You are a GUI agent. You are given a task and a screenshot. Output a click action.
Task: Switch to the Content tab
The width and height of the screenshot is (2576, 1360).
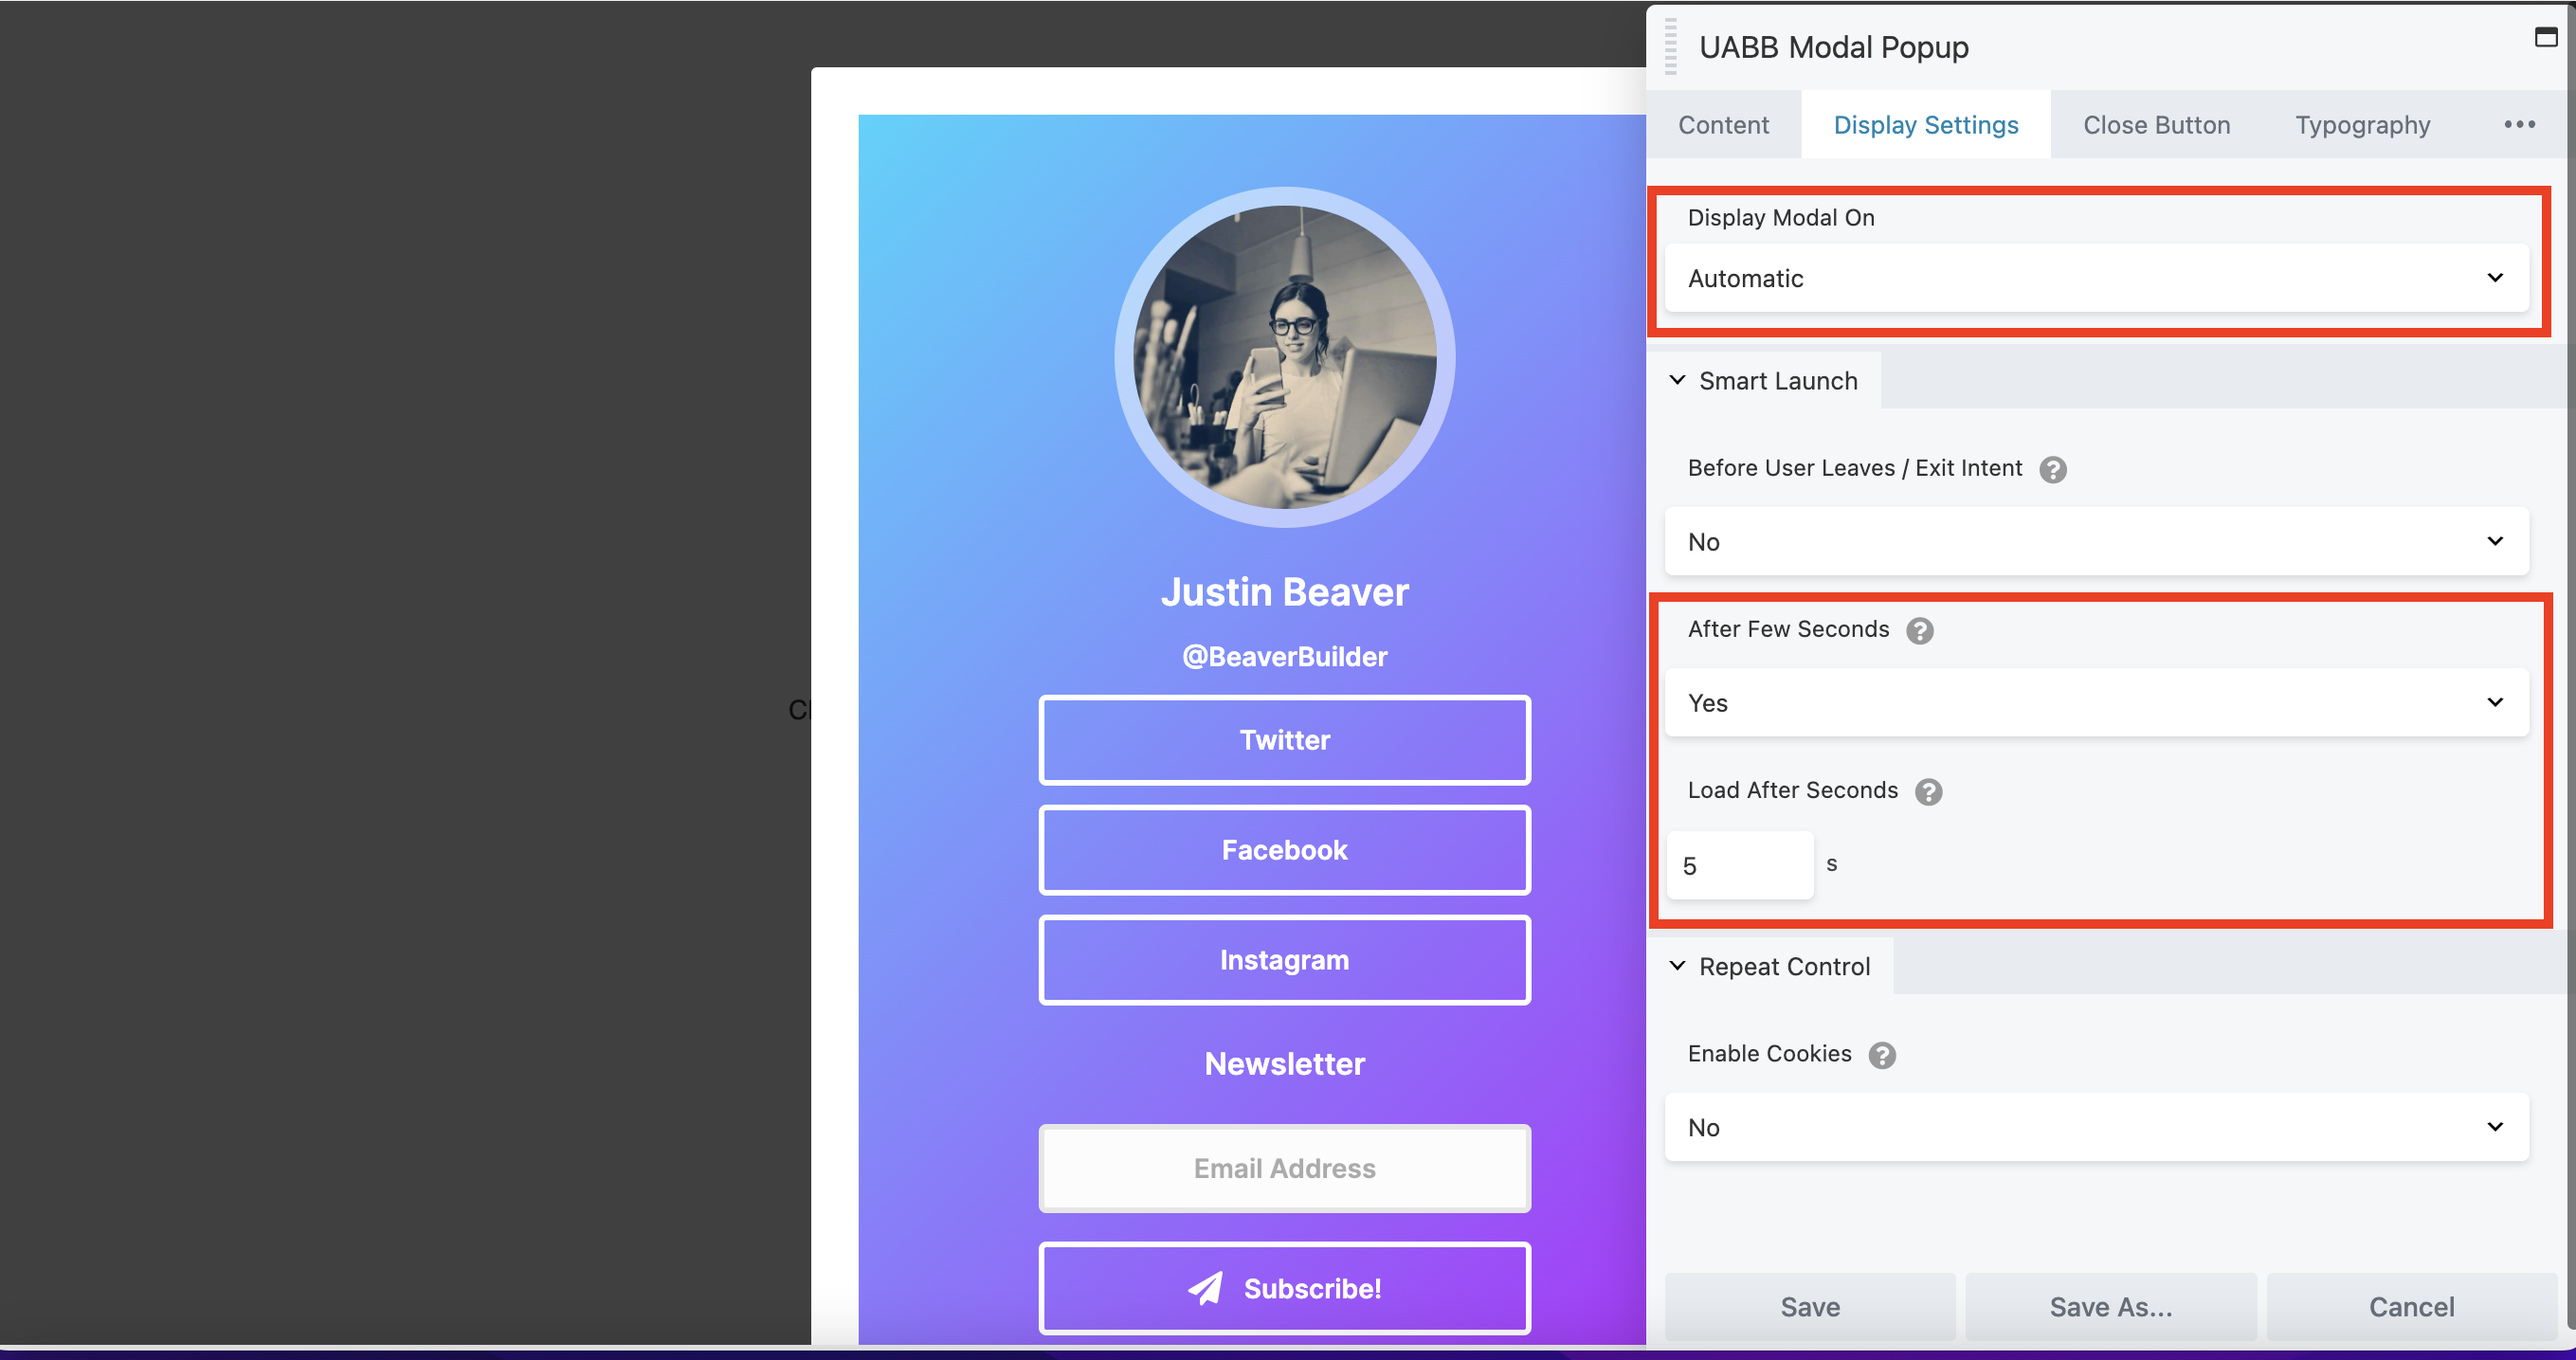pos(1723,125)
